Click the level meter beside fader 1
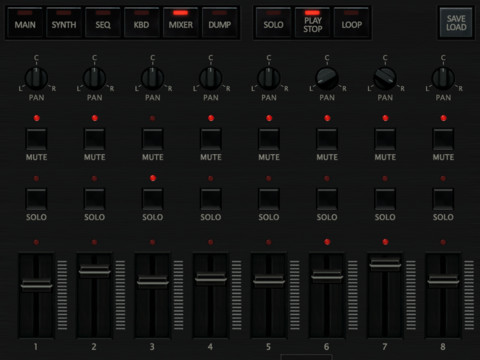 point(62,295)
